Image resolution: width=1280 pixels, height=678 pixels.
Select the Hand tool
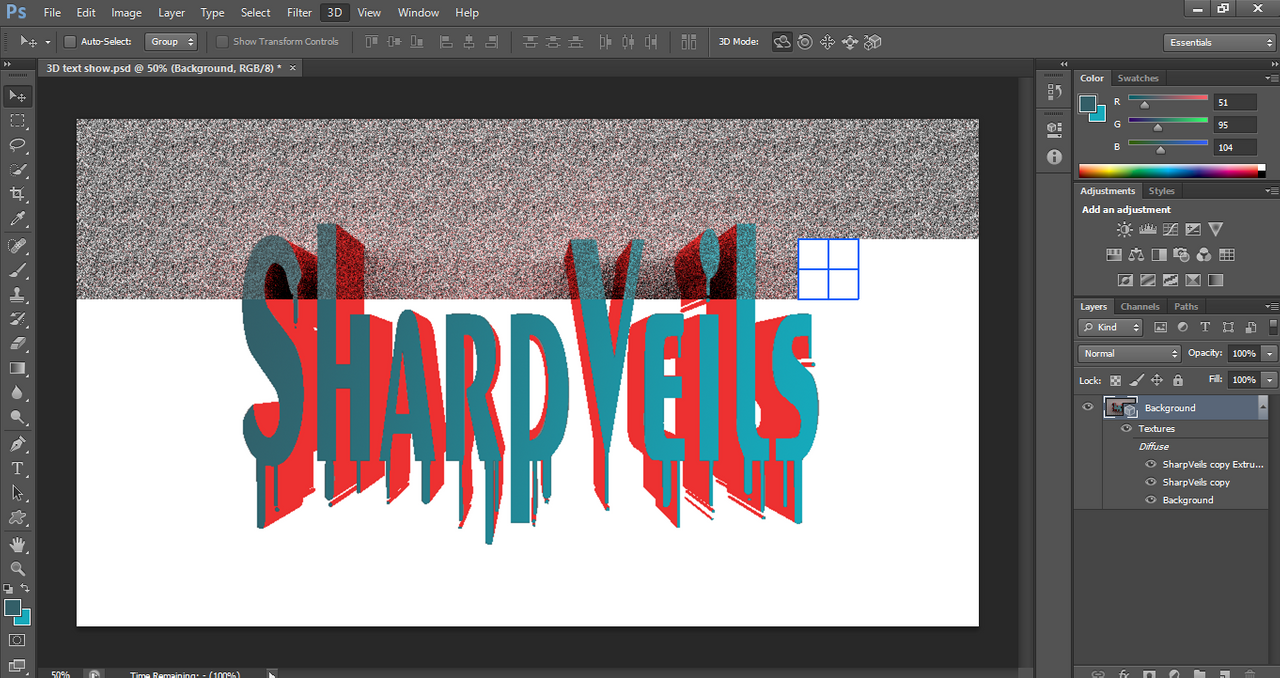[18, 544]
